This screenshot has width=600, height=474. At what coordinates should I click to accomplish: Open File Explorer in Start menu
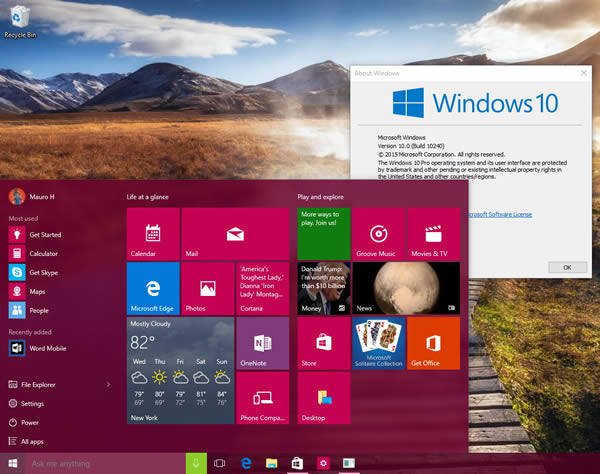[32, 384]
